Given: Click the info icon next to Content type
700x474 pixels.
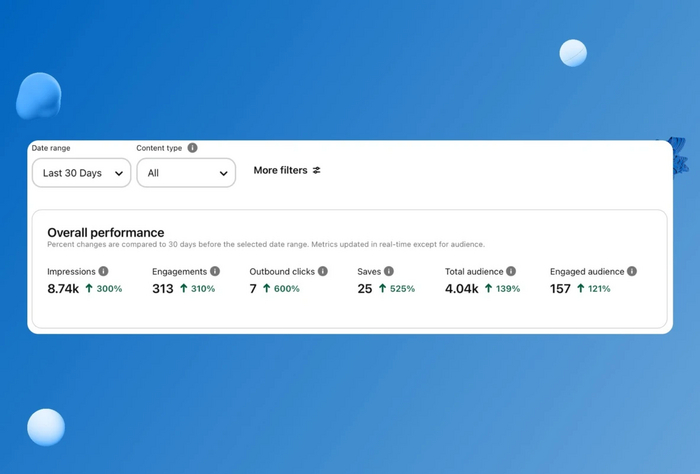Looking at the screenshot, I should (192, 148).
